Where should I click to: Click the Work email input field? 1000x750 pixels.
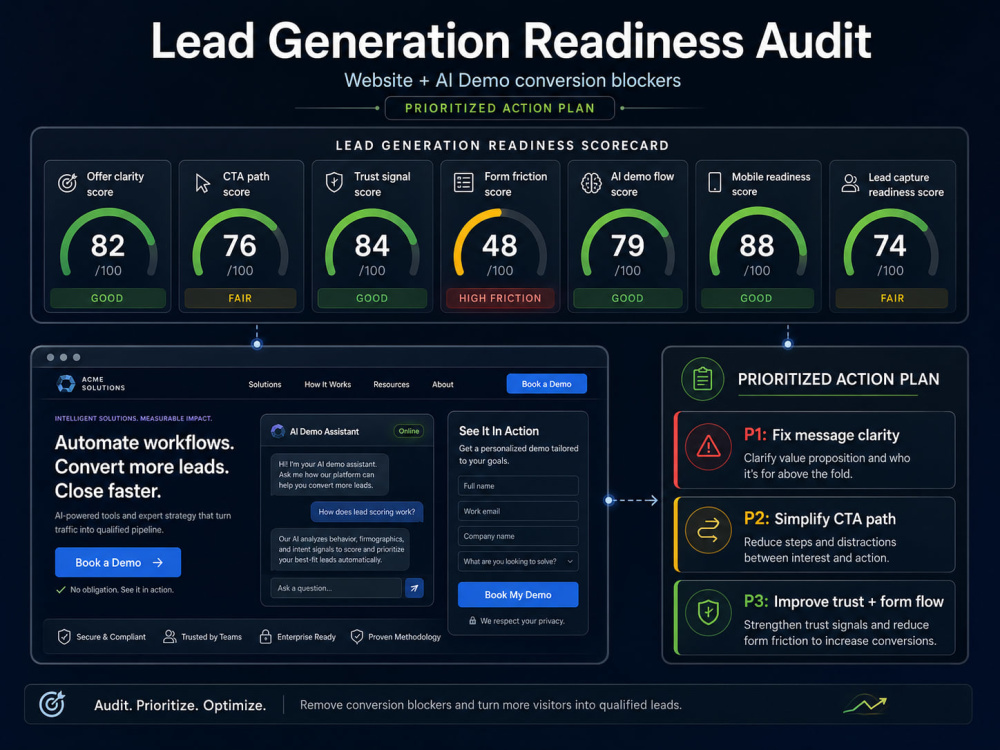518,511
